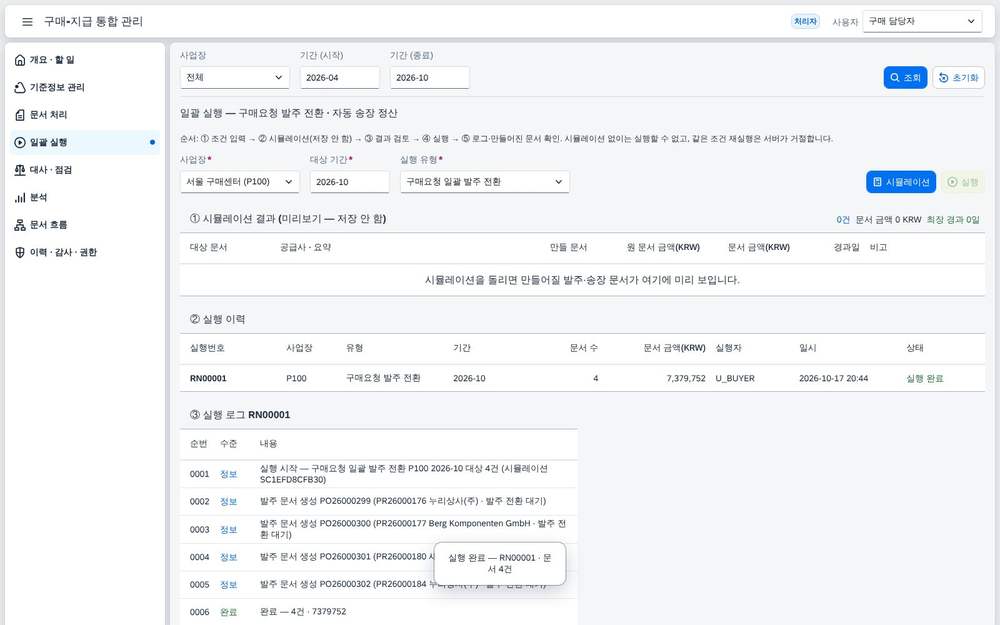
Task: Open 사업장 서울 구매센터 (P100) dropdown
Action: click(x=240, y=182)
